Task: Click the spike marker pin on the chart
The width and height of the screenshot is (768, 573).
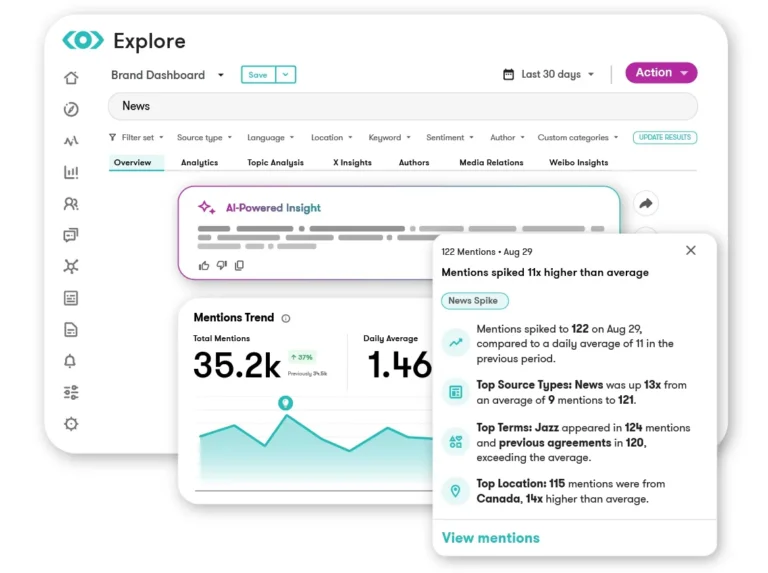Action: click(x=286, y=403)
